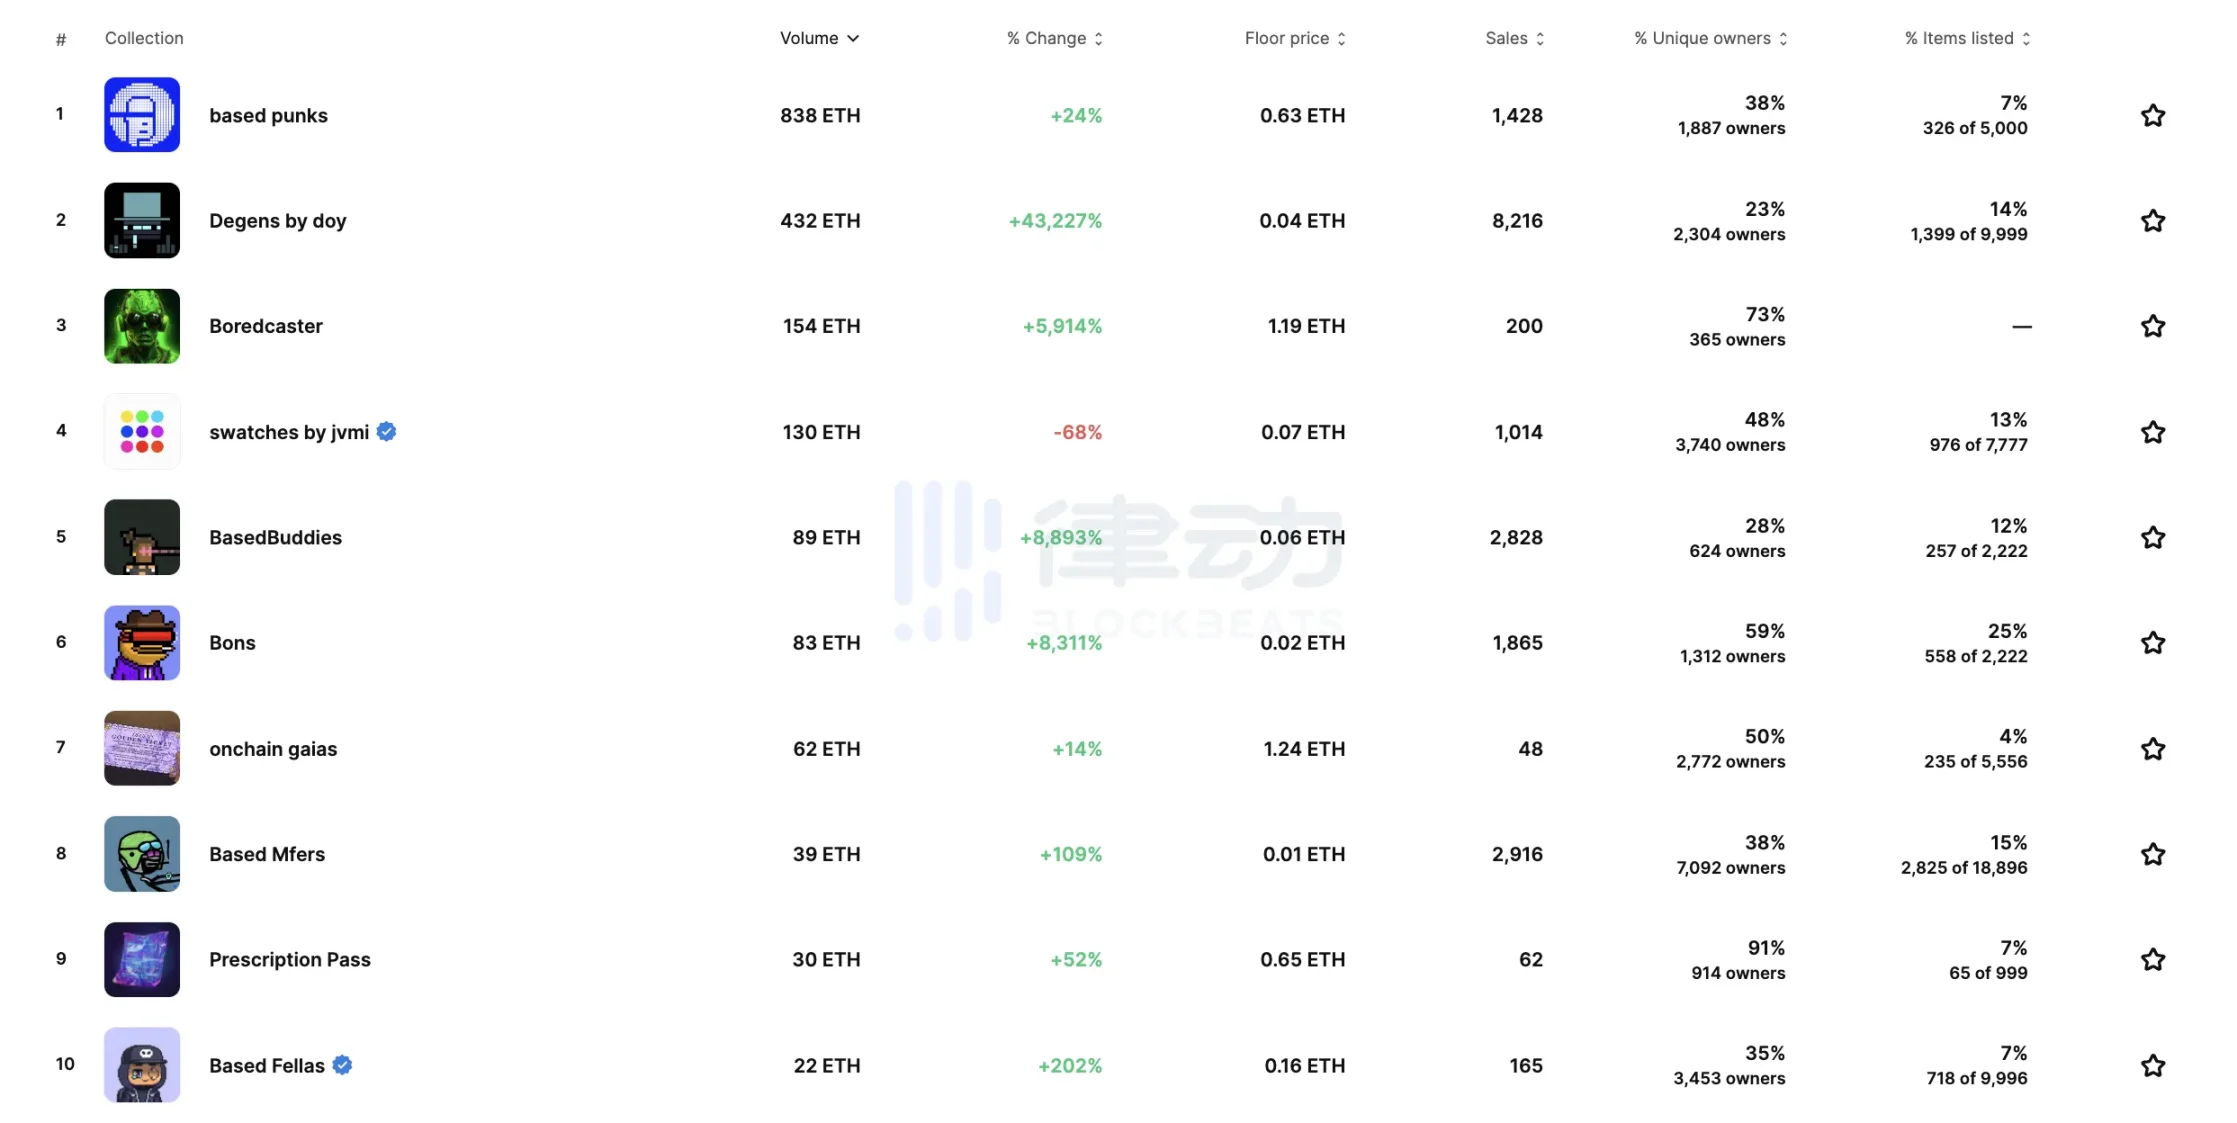Star the Based Fellas collection

pos(2153,1065)
